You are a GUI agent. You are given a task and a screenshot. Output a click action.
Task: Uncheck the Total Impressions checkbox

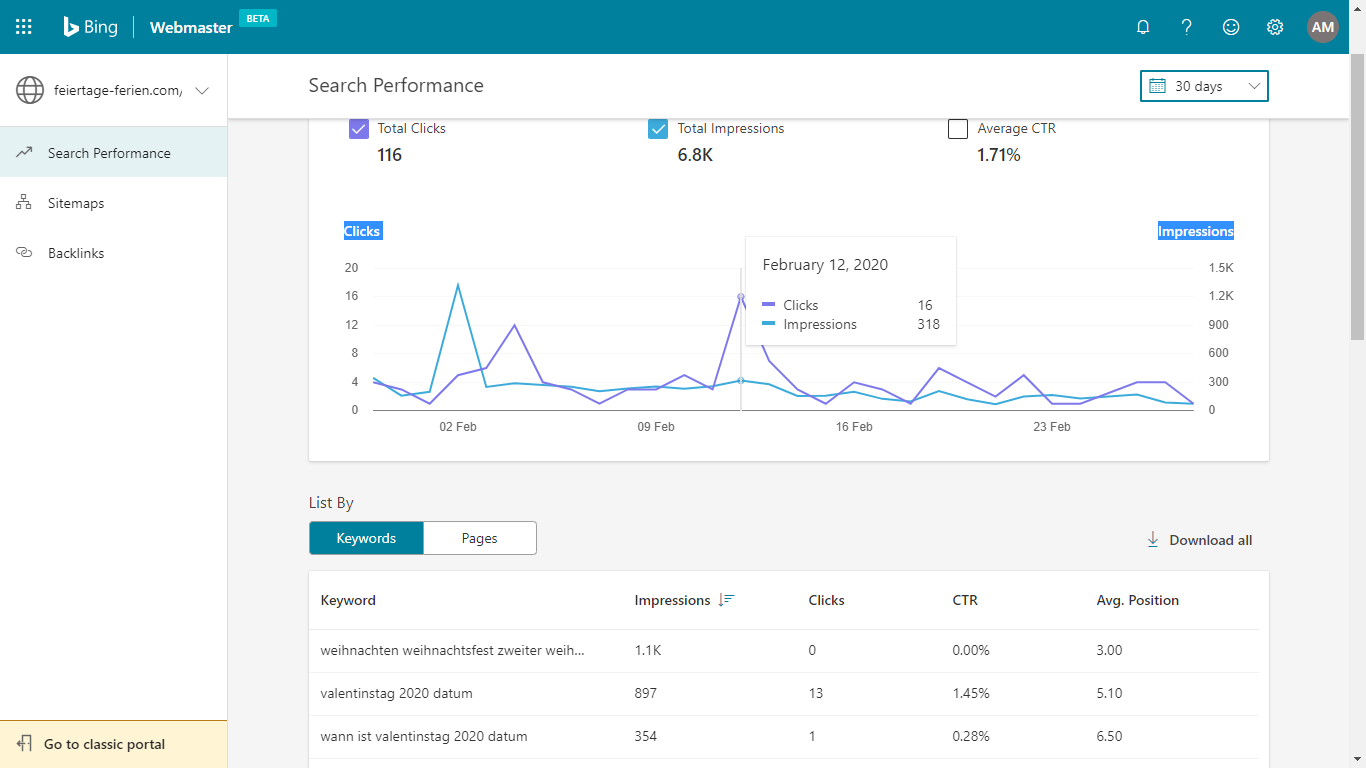pos(658,129)
